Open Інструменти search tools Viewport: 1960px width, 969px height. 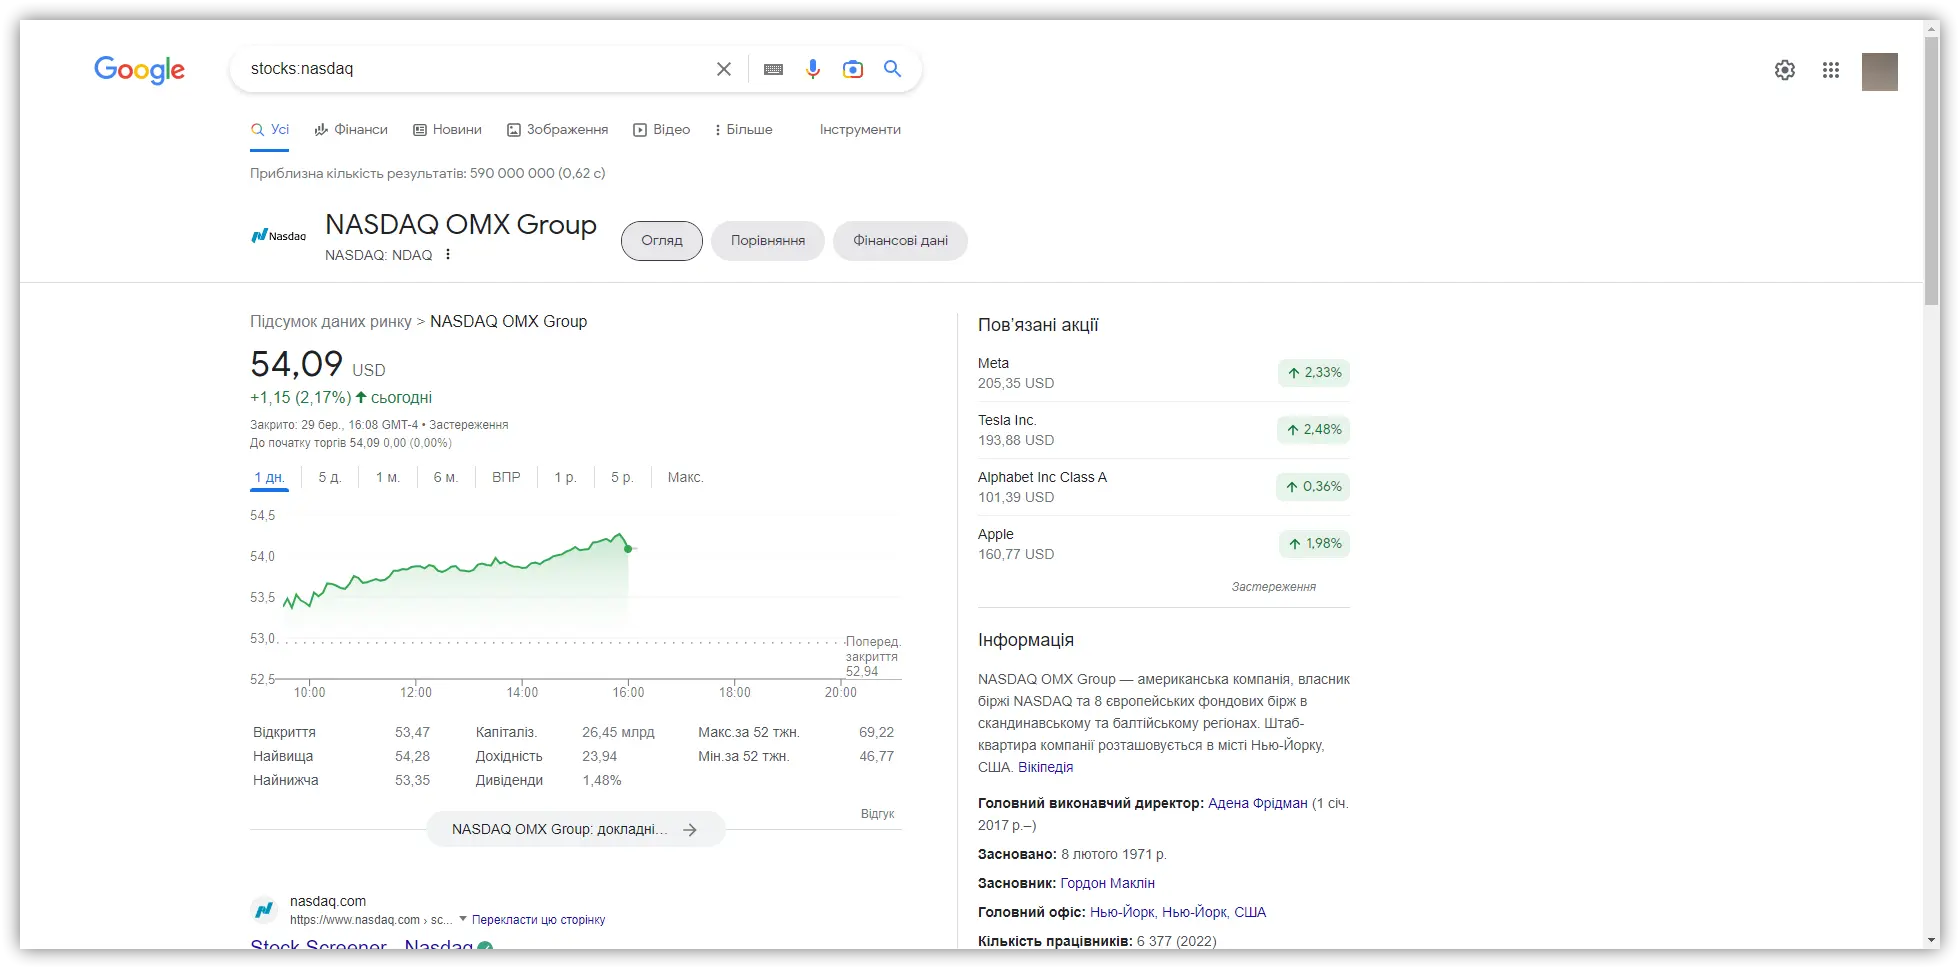click(860, 130)
